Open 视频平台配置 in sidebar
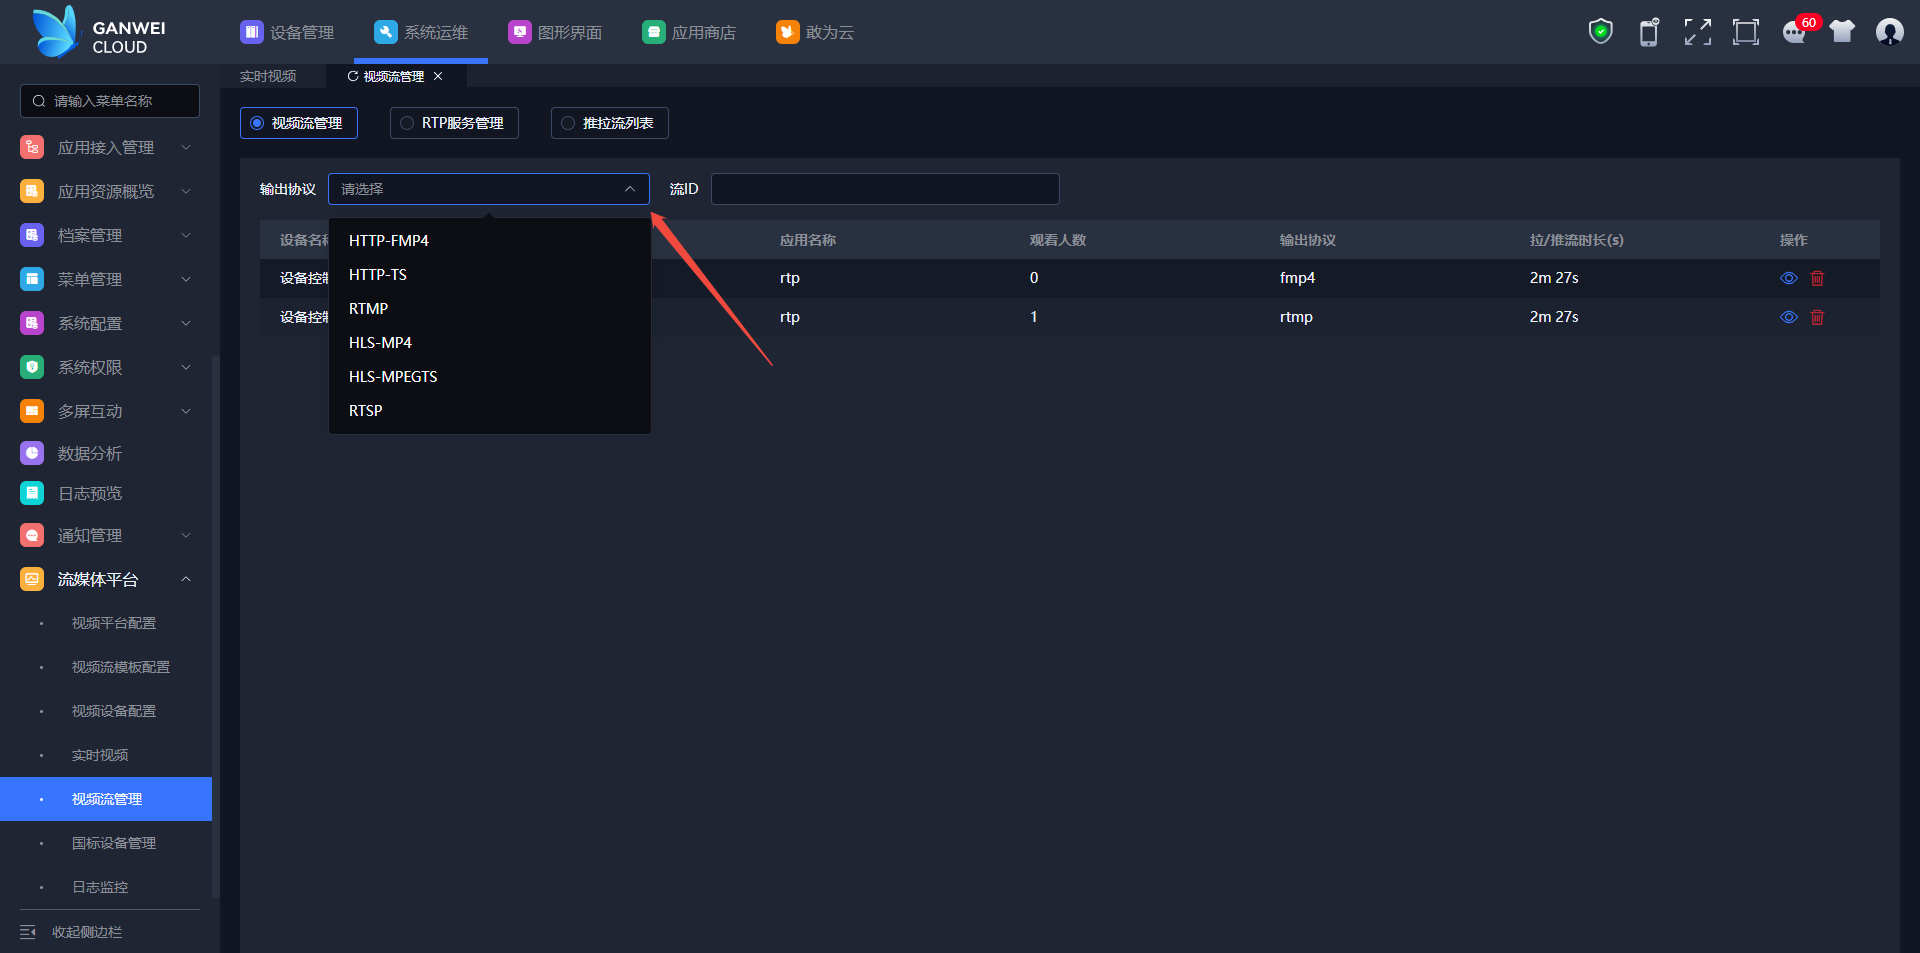The image size is (1920, 953). (x=114, y=623)
